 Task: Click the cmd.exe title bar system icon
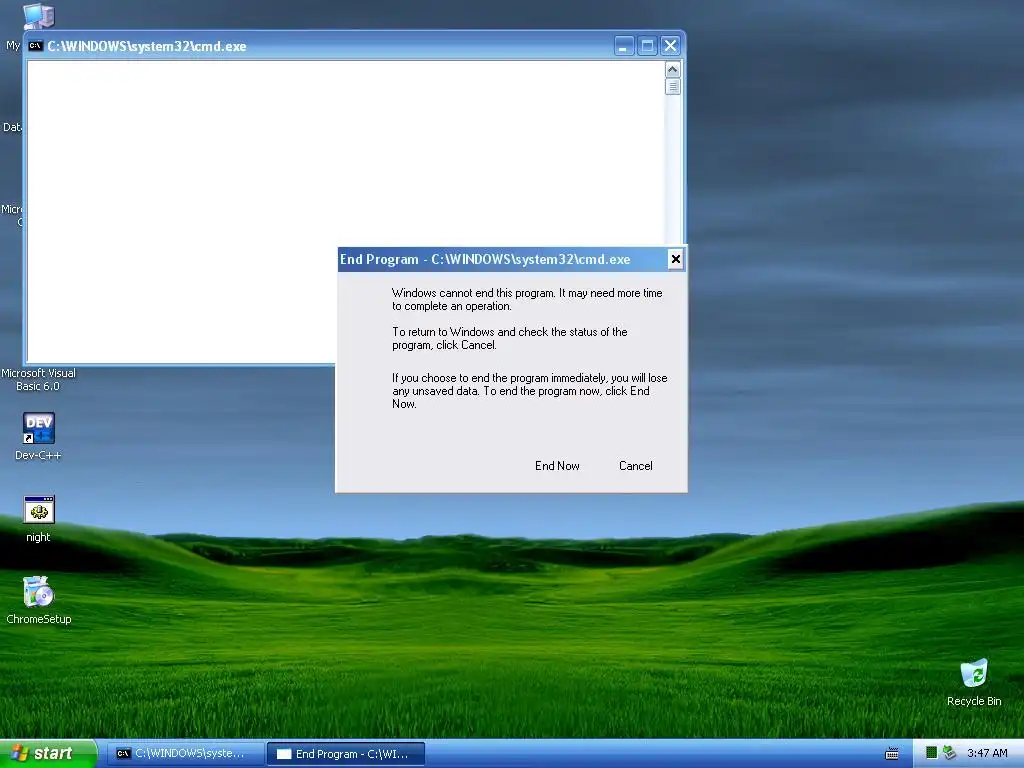[x=35, y=46]
